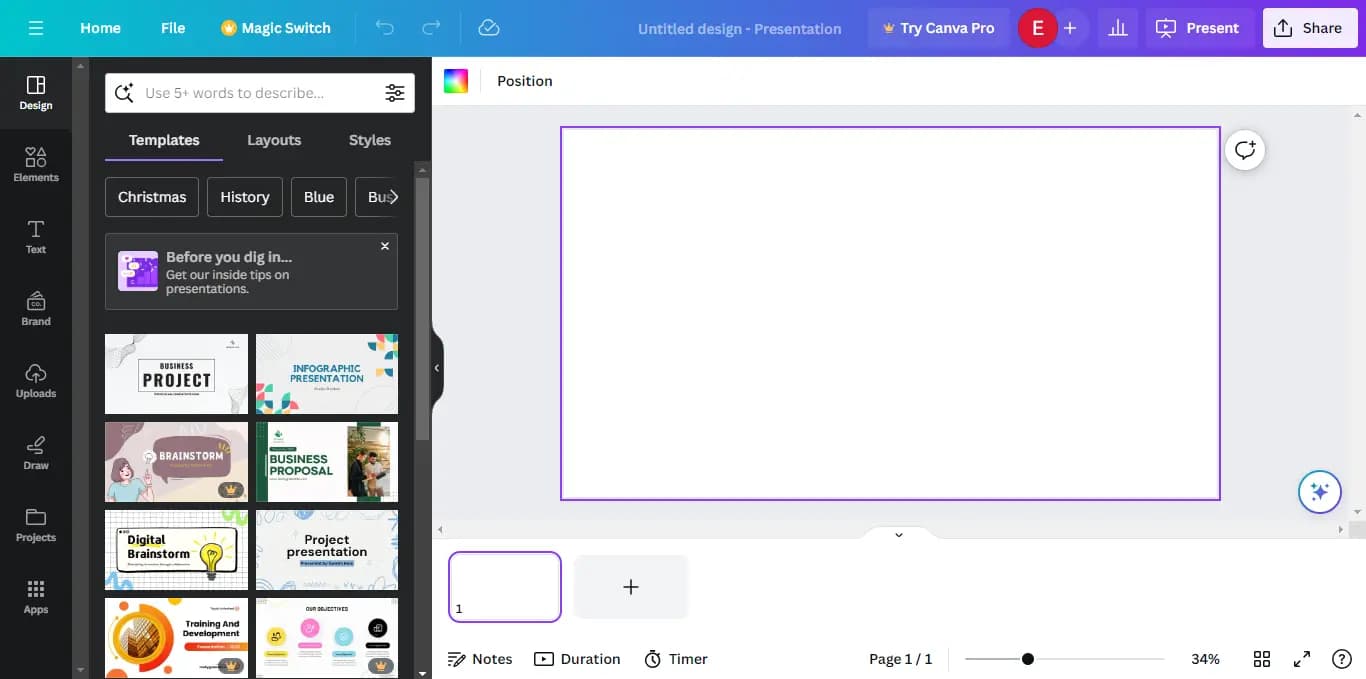The height and width of the screenshot is (679, 1366).
Task: Open the template search filter sliders icon
Action: (395, 93)
